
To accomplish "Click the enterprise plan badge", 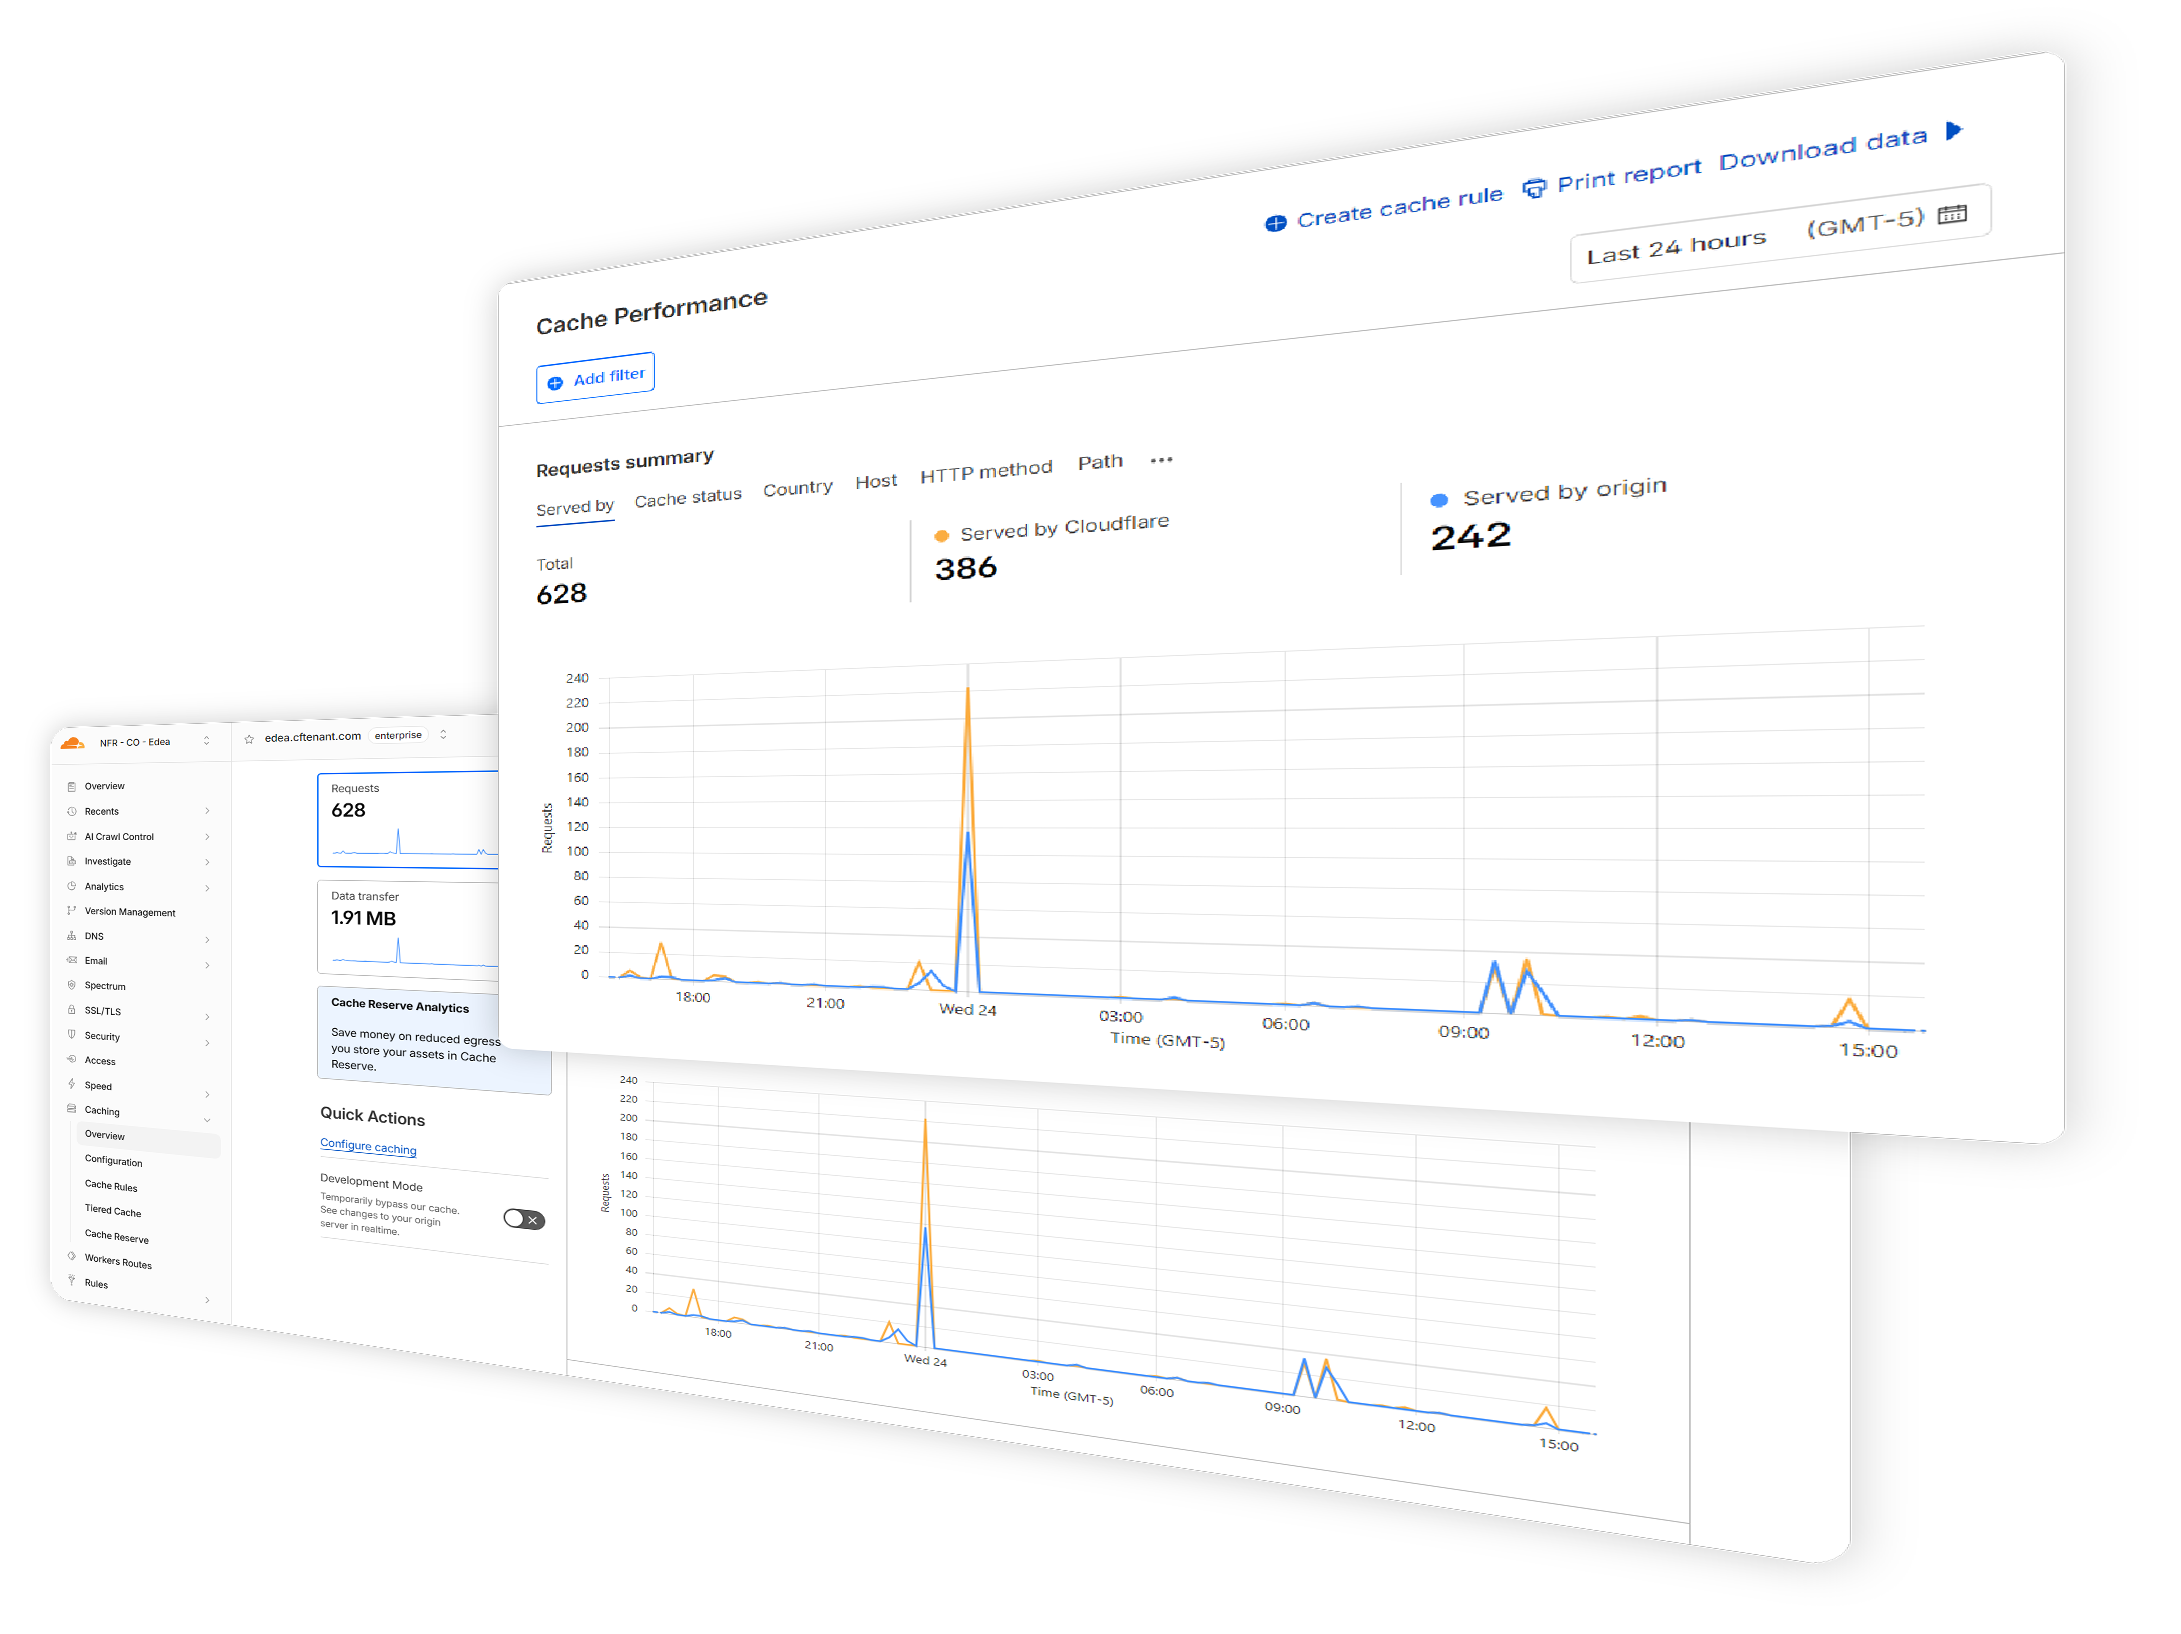I will (398, 736).
